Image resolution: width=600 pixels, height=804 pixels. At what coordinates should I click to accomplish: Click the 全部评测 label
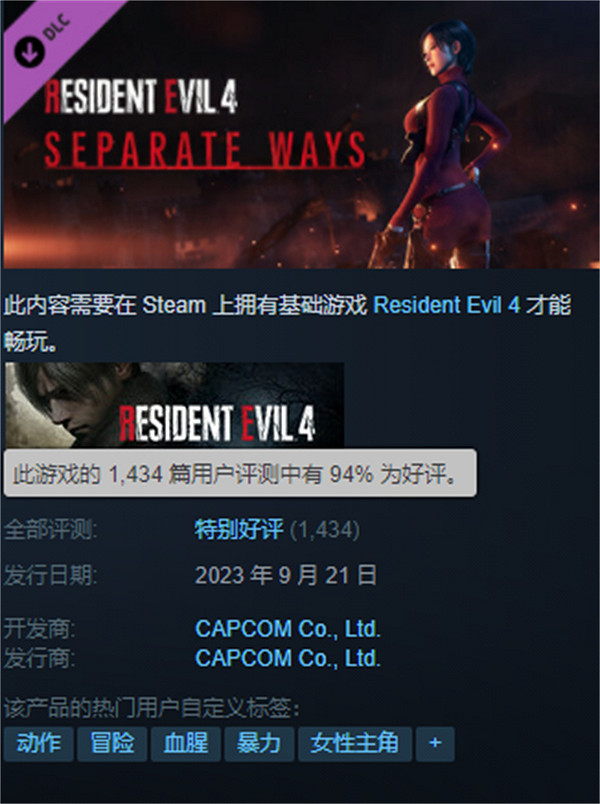click(50, 530)
